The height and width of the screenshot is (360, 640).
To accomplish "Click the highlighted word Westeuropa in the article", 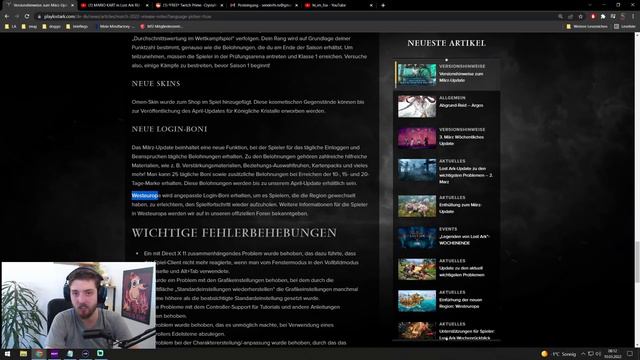I will 145,196.
